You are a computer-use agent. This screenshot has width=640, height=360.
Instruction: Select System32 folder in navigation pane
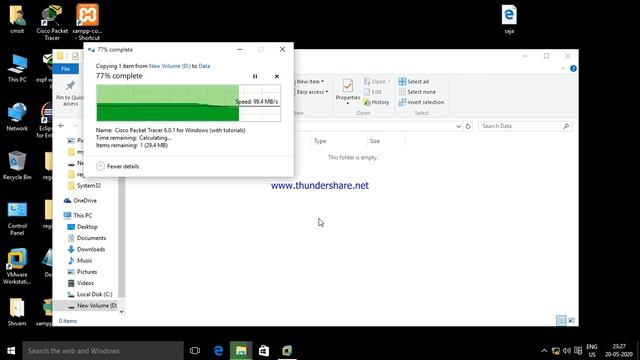(x=84, y=186)
